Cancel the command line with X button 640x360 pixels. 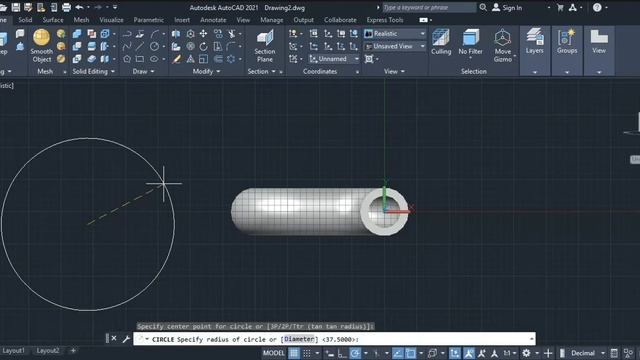click(114, 338)
